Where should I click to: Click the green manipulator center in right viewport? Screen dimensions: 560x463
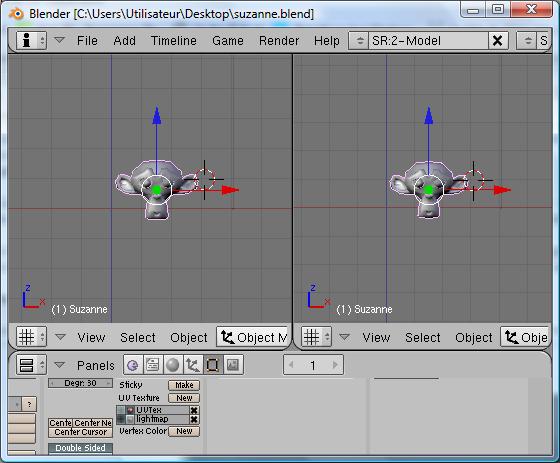coord(429,190)
